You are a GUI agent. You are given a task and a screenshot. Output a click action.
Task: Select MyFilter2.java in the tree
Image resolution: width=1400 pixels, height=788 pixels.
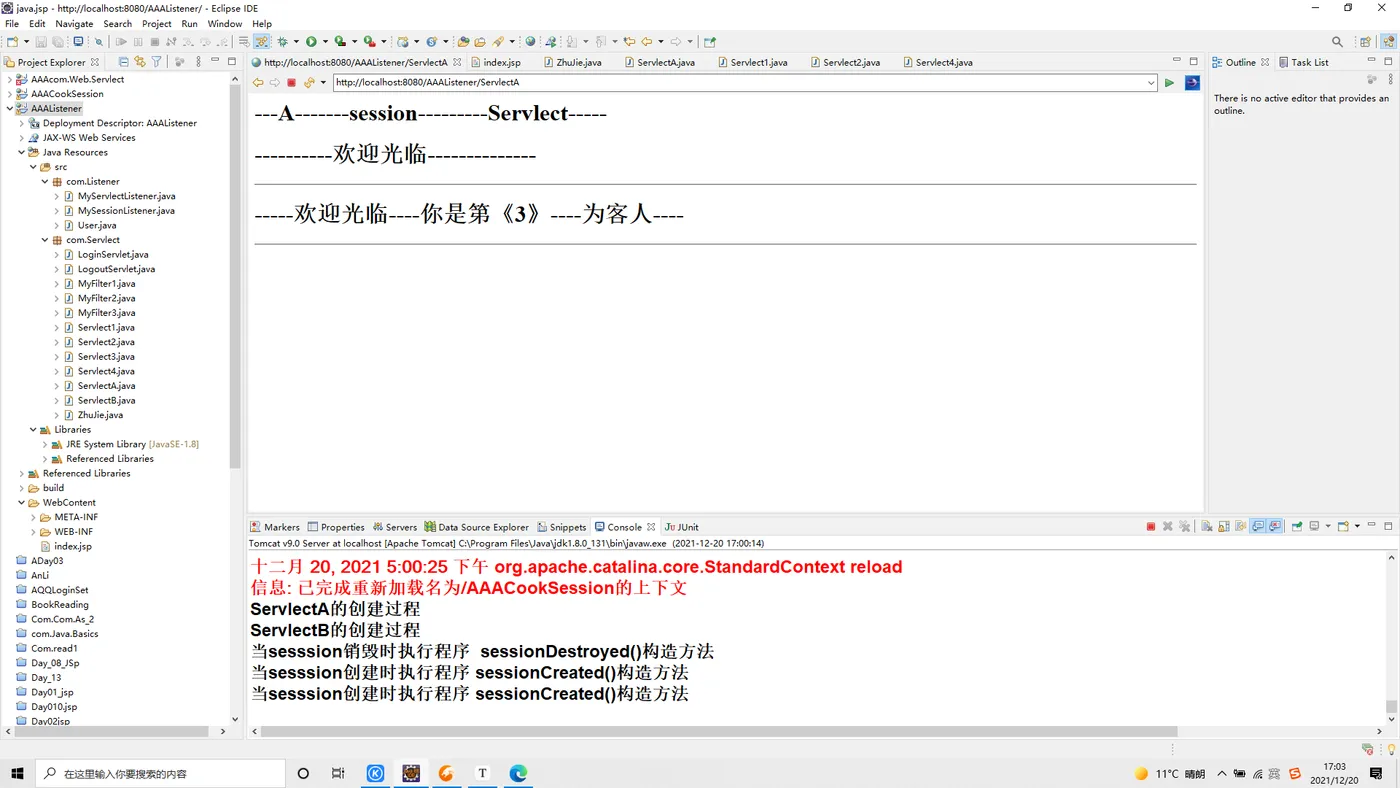[106, 298]
